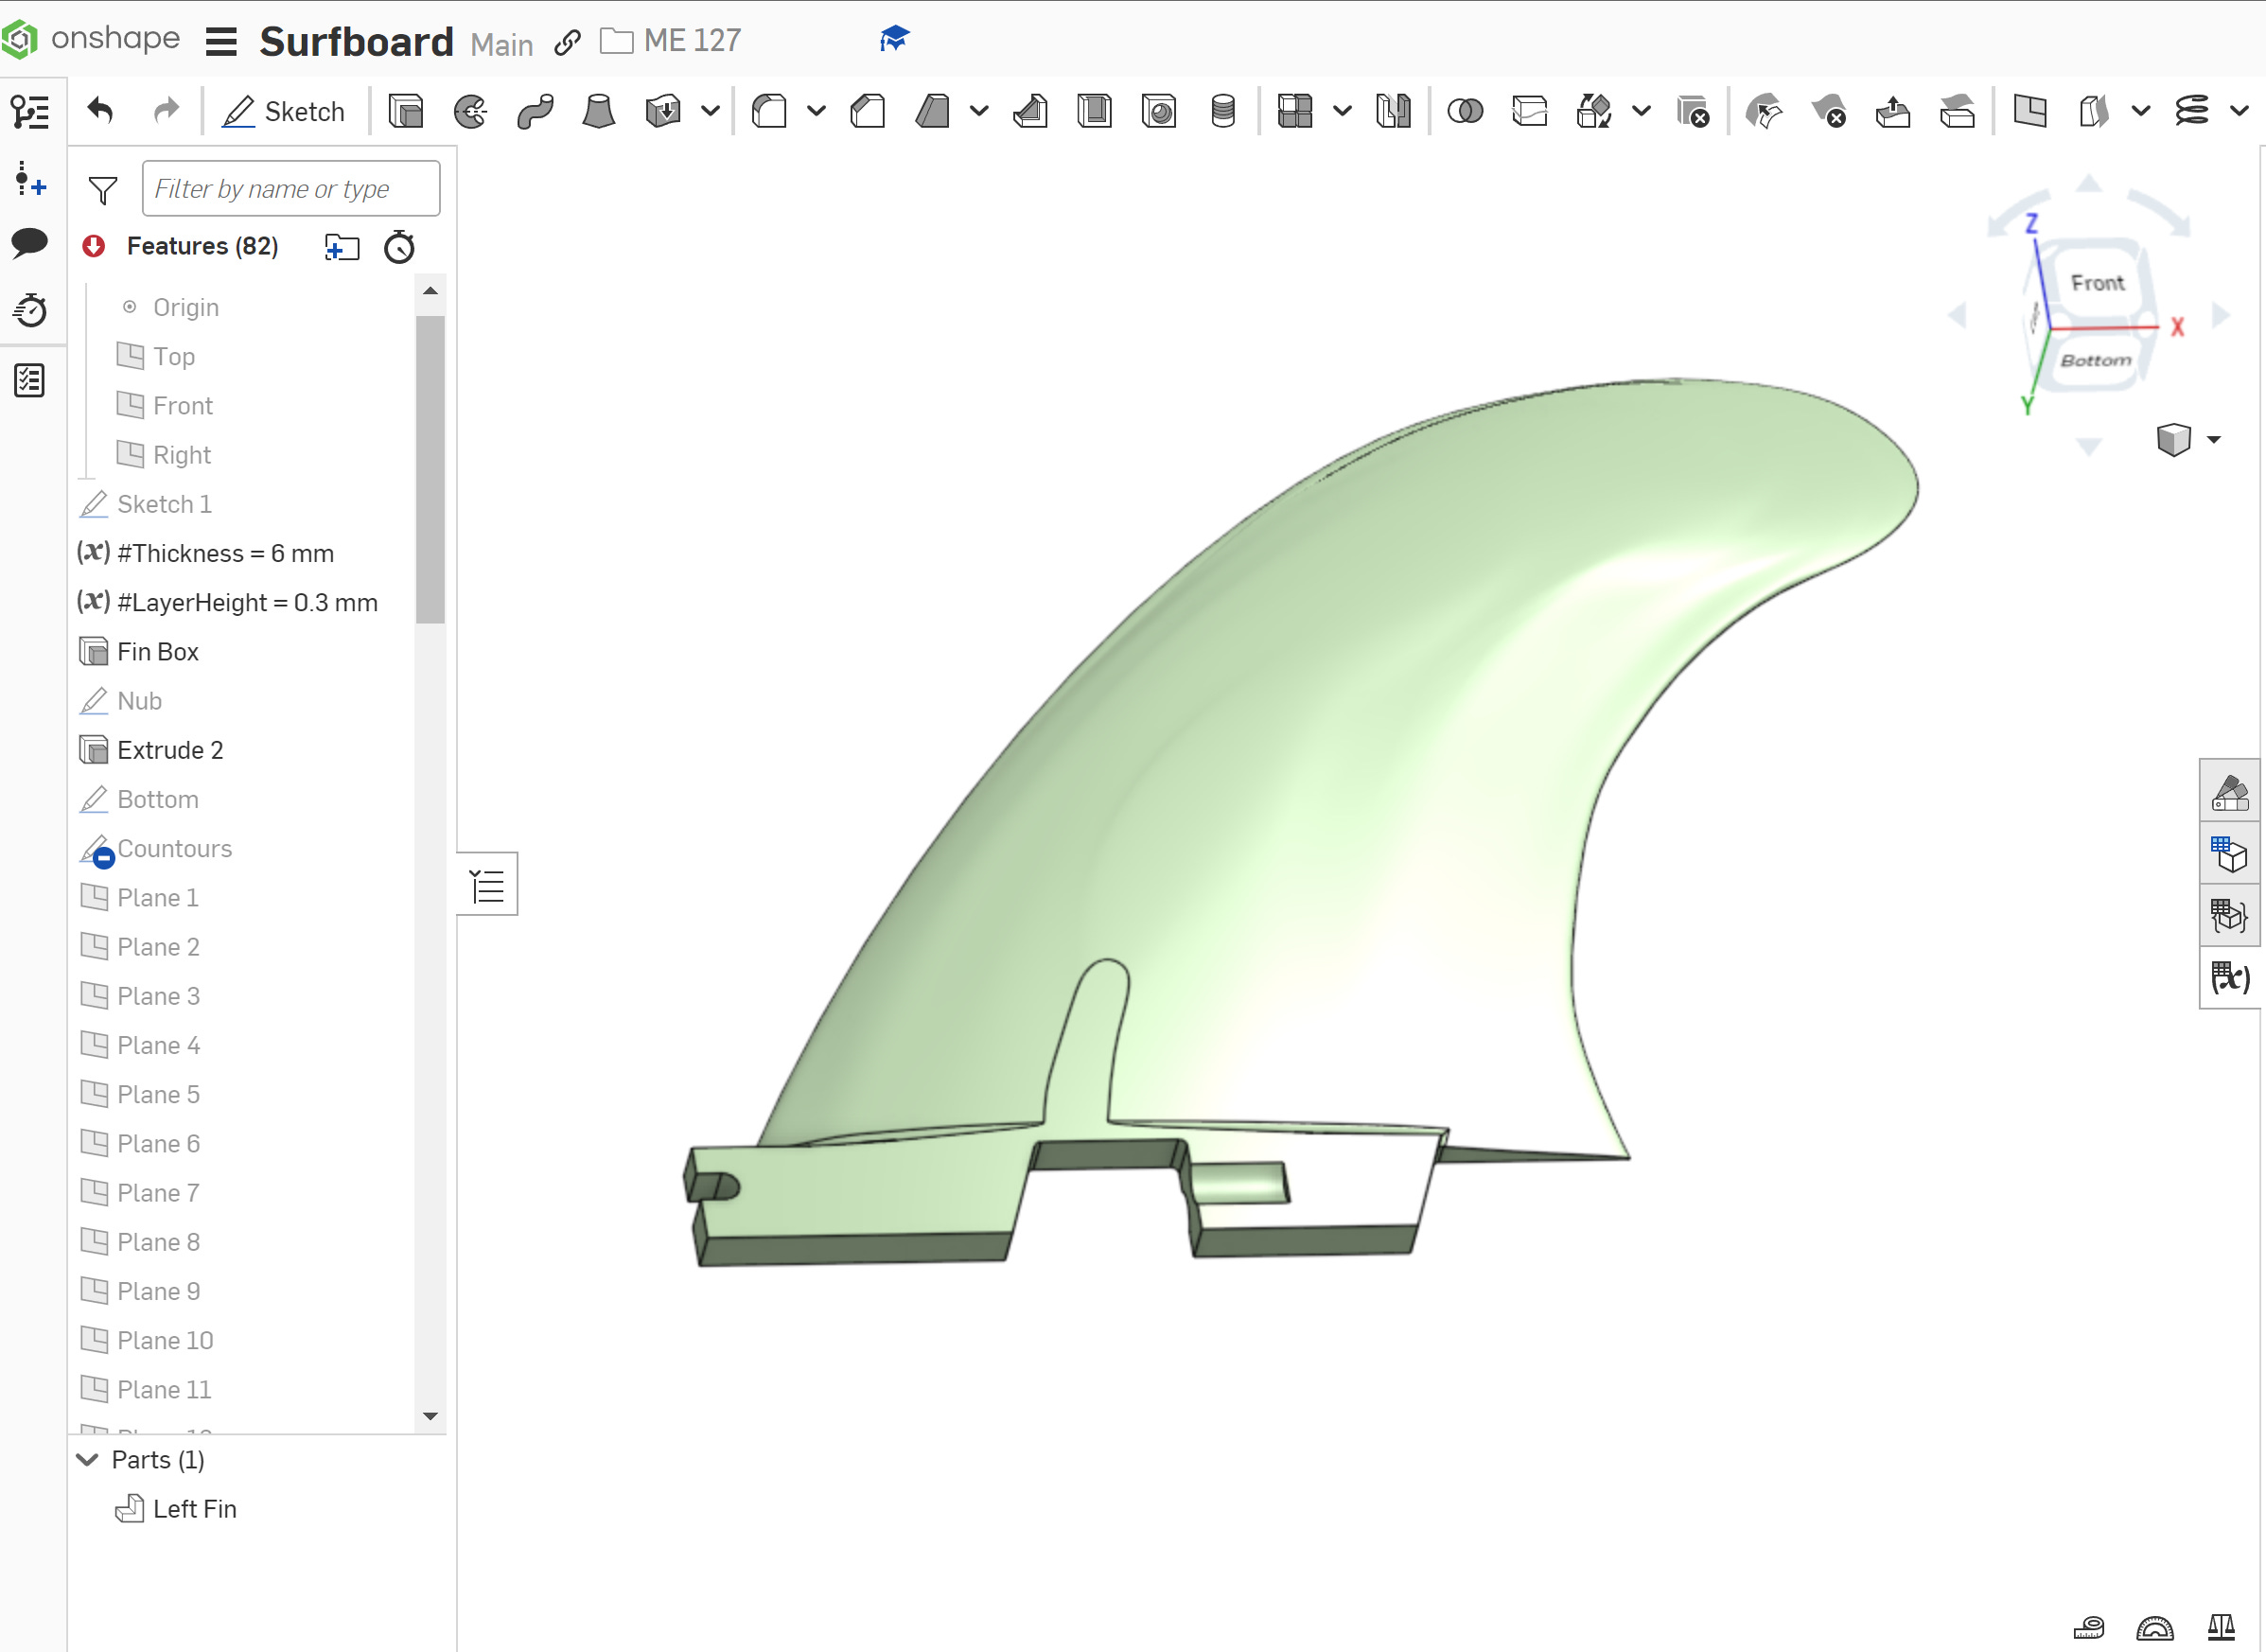Image resolution: width=2266 pixels, height=1652 pixels.
Task: Click the Undo arrow
Action: [x=100, y=110]
